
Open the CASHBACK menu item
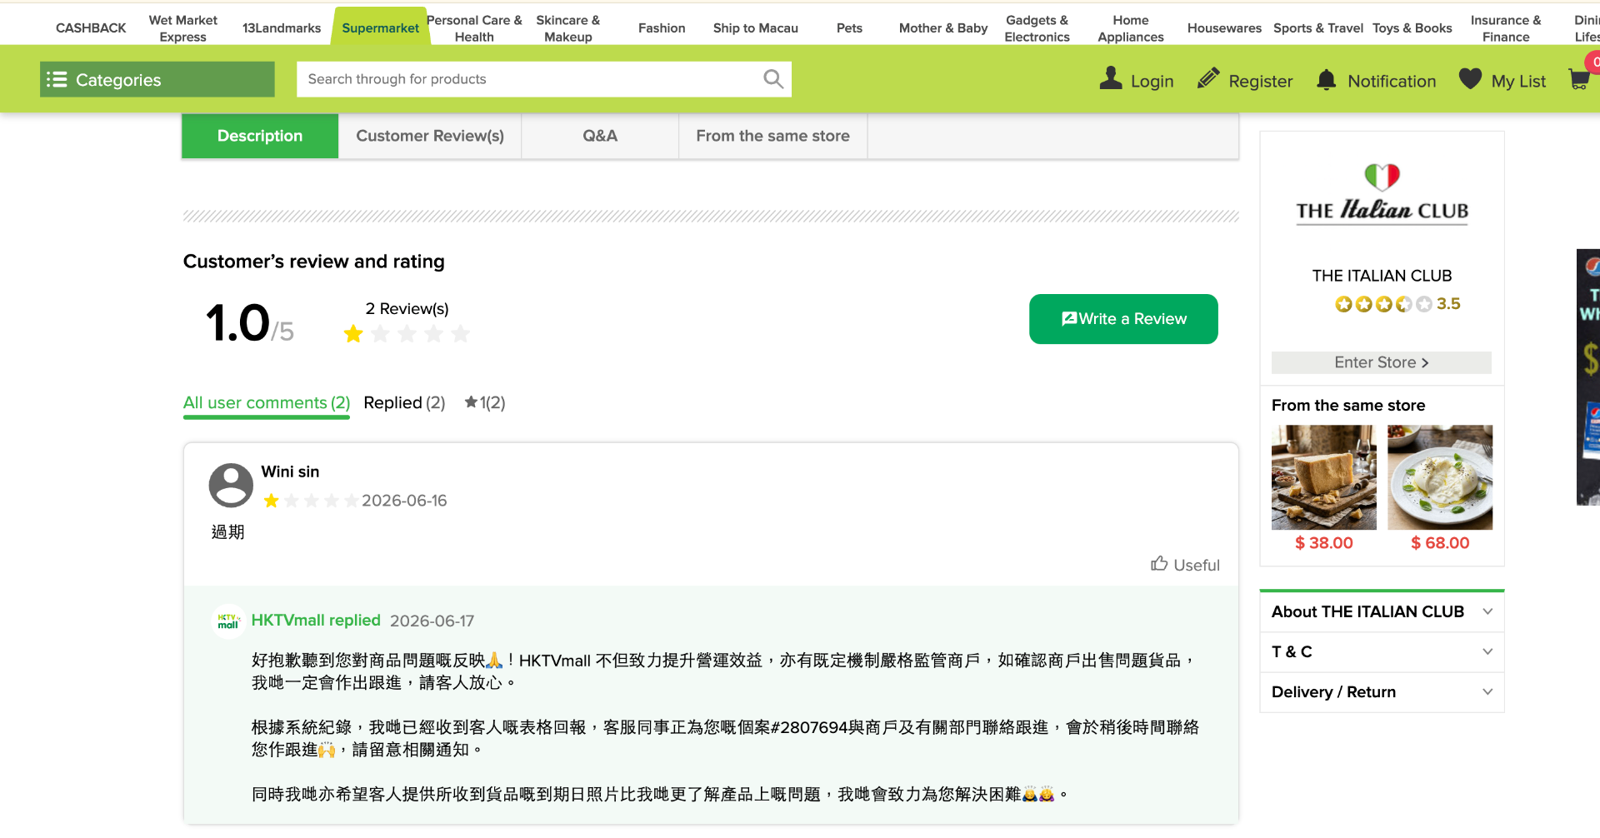(x=91, y=28)
